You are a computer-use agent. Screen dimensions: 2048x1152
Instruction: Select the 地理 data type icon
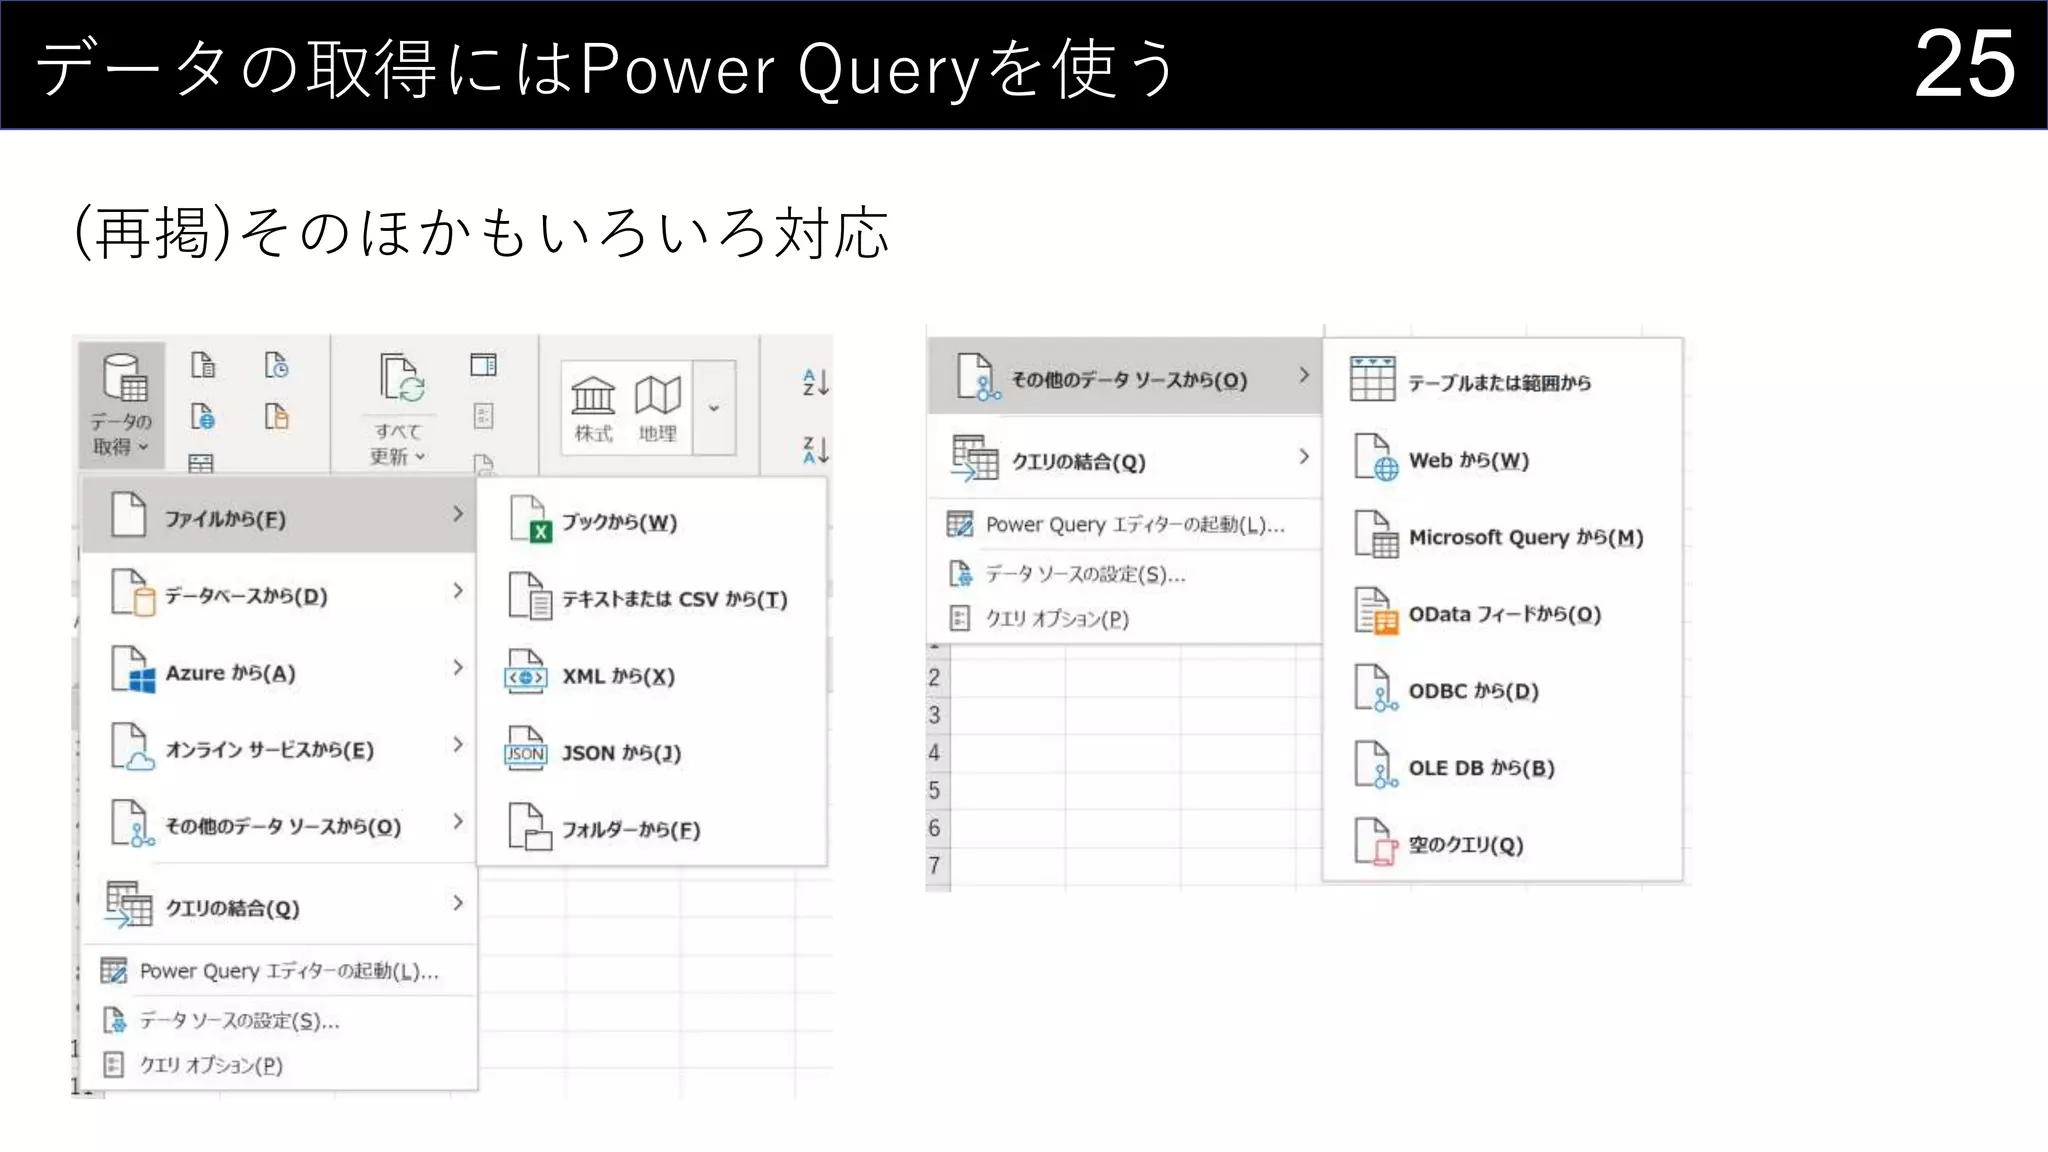(x=658, y=408)
